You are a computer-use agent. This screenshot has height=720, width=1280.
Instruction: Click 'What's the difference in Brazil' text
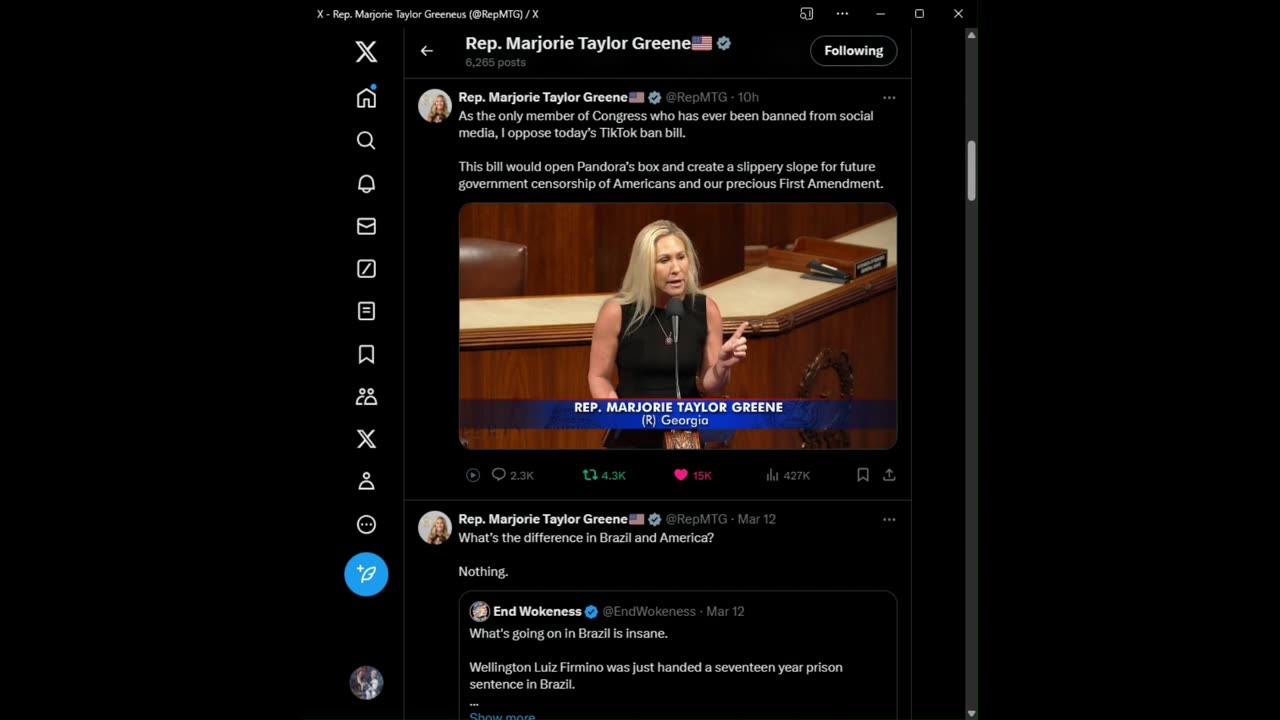point(586,538)
